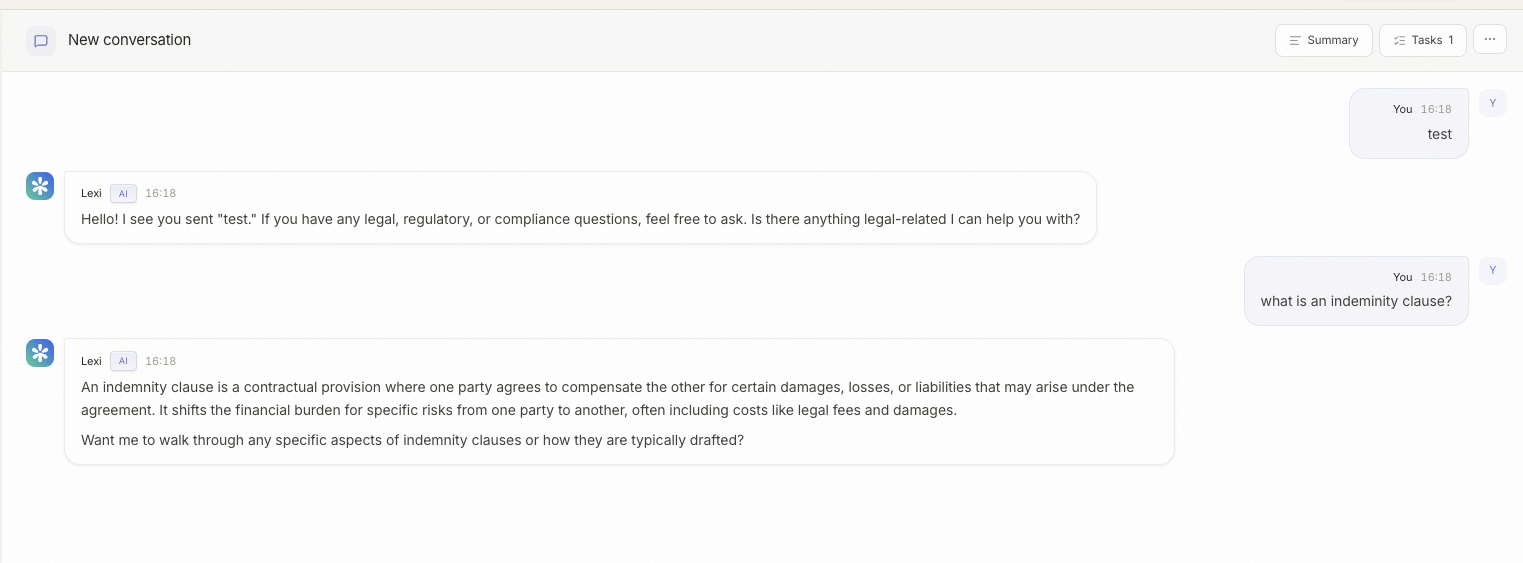Click the Lexi name on the greeting reply
This screenshot has height=563, width=1523.
point(91,193)
